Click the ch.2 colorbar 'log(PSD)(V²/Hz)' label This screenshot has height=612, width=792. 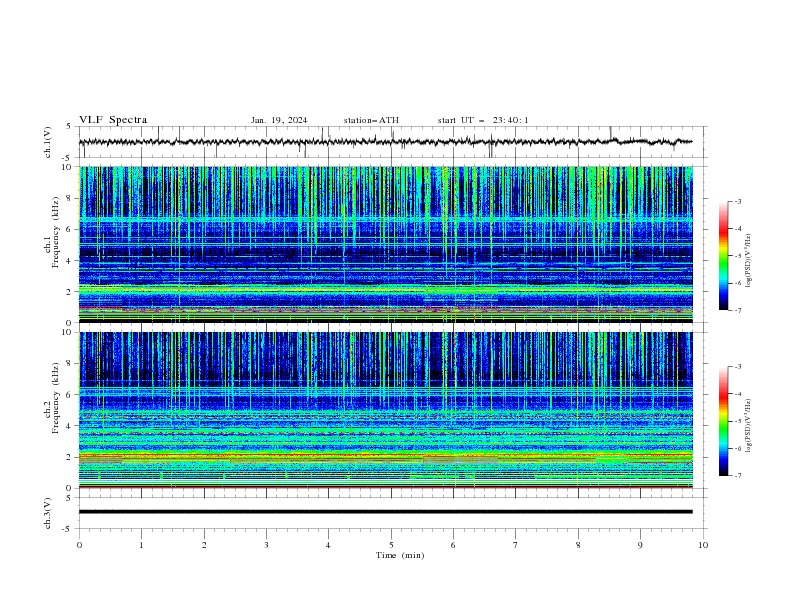(x=748, y=426)
